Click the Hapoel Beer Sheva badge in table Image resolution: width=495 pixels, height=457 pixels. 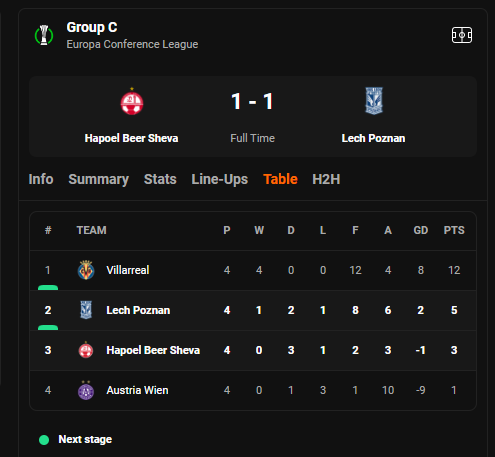pos(86,350)
